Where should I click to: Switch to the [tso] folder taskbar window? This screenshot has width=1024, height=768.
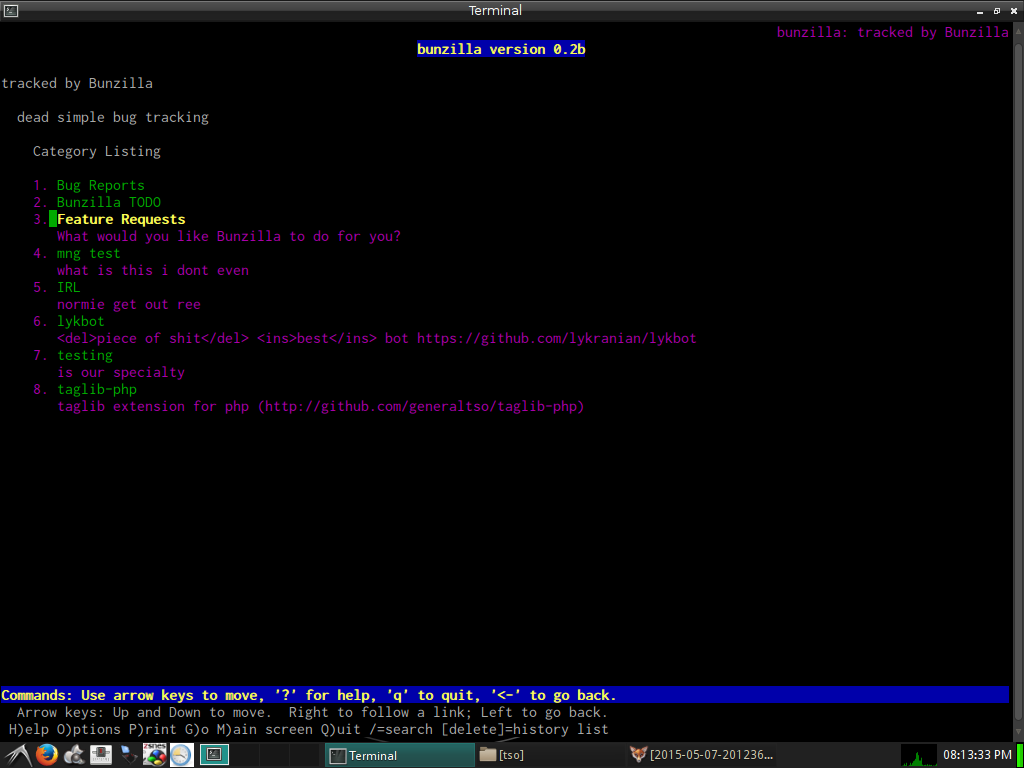pyautogui.click(x=555, y=755)
